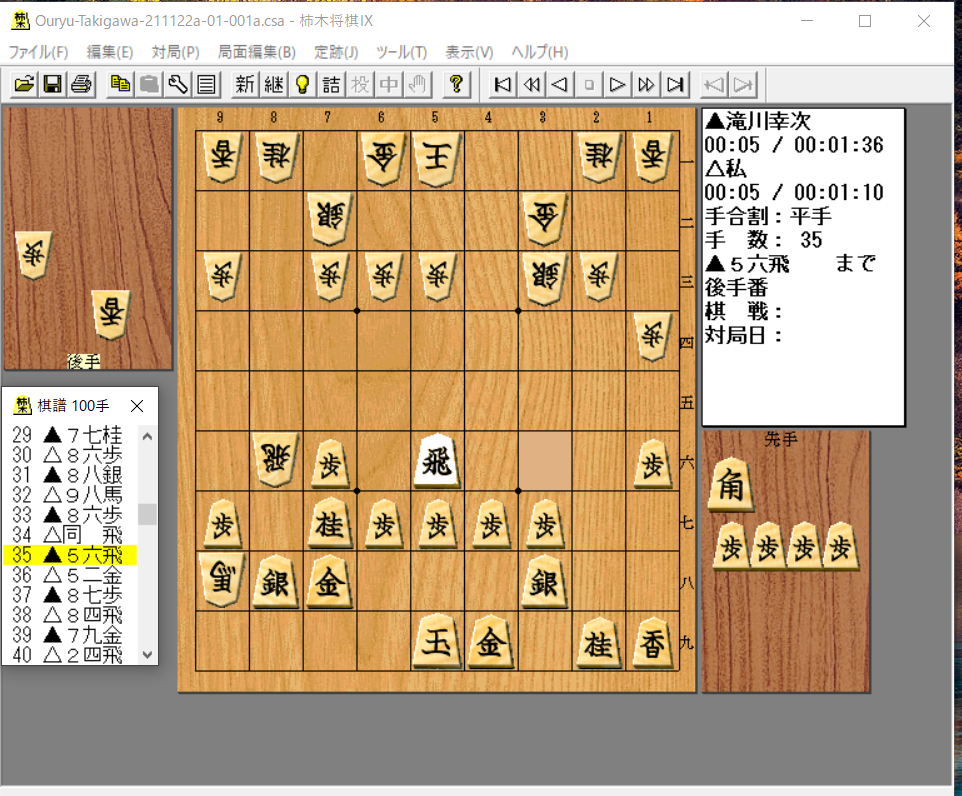This screenshot has width=962, height=796.
Task: Copy the record with the copy icon
Action: pos(120,84)
